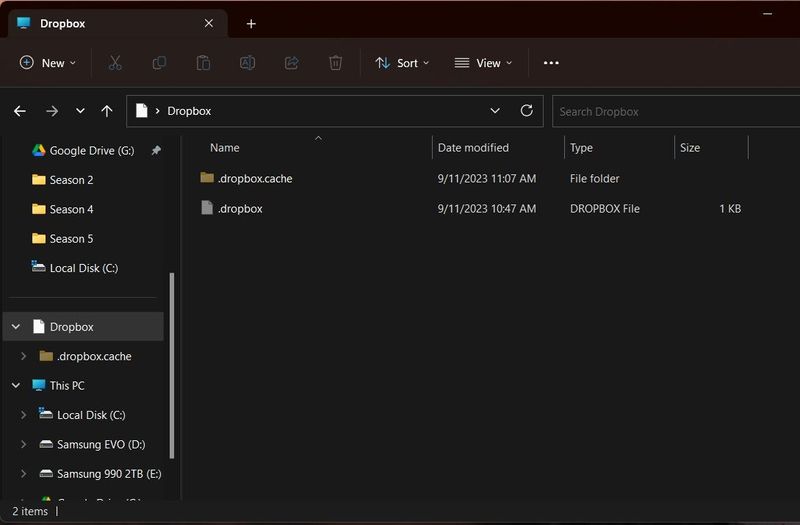Click the Search Dropbox input field
Viewport: 800px width, 525px height.
670,111
